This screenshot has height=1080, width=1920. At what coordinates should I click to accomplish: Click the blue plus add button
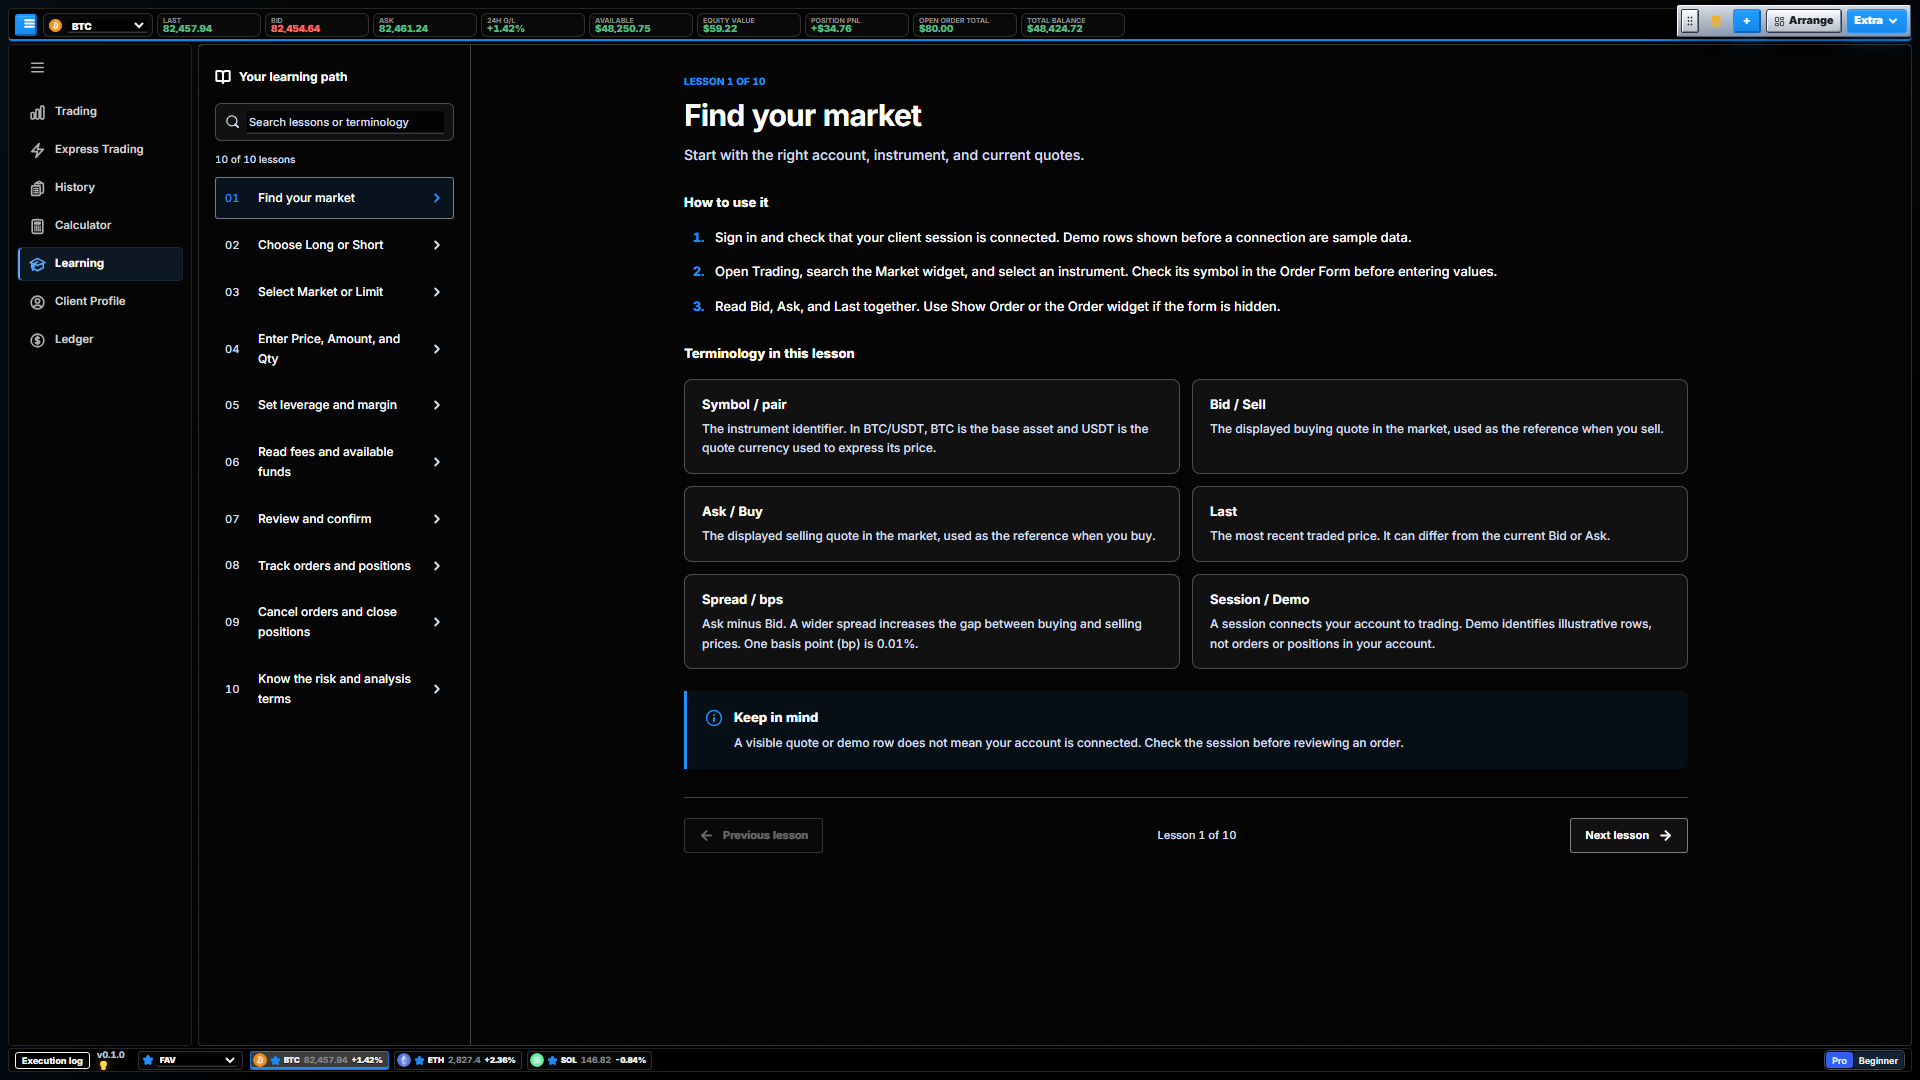(x=1747, y=21)
